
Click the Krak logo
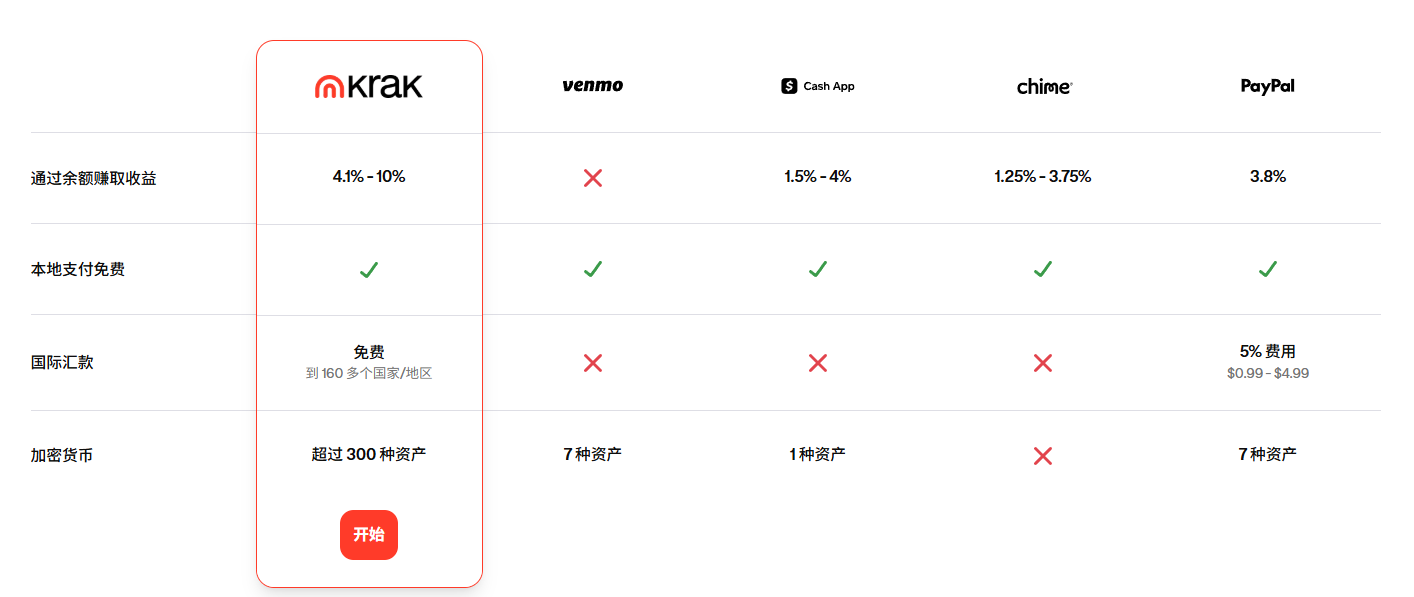pyautogui.click(x=369, y=87)
